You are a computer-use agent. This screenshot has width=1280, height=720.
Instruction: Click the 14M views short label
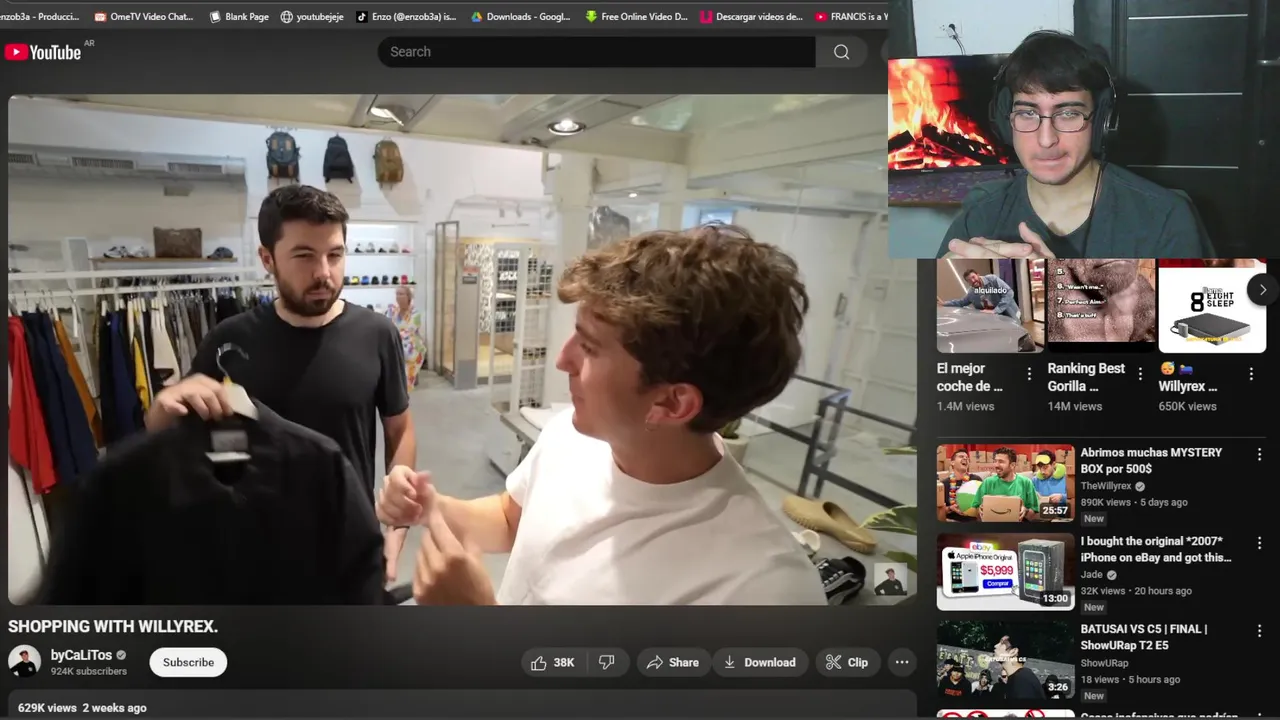coord(1075,406)
